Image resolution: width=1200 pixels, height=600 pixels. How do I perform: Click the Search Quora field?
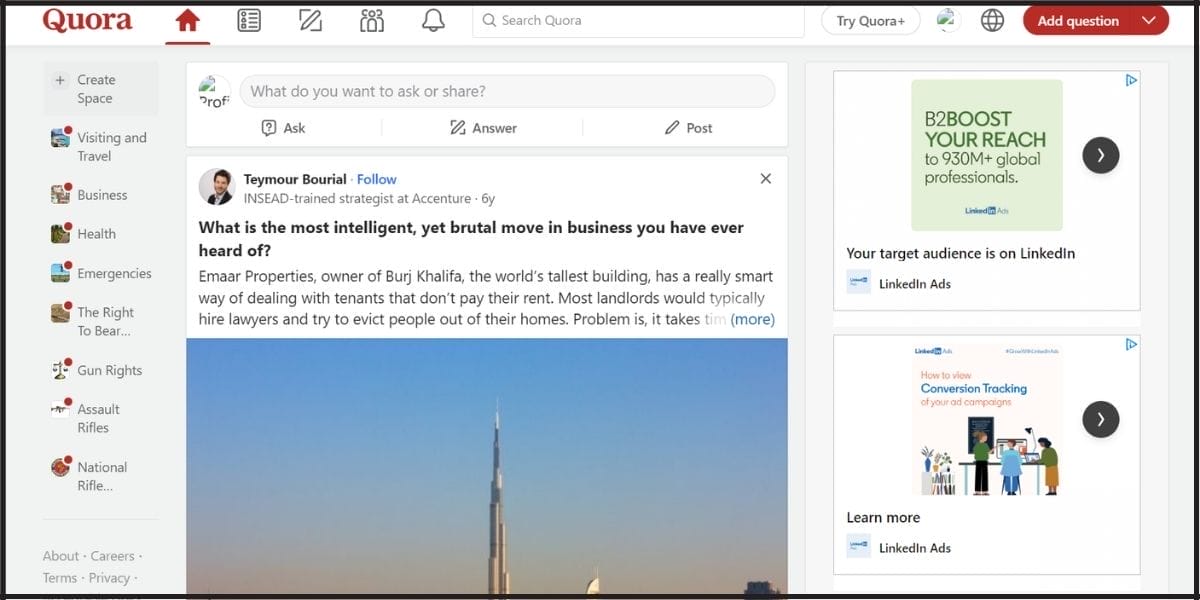tap(638, 21)
